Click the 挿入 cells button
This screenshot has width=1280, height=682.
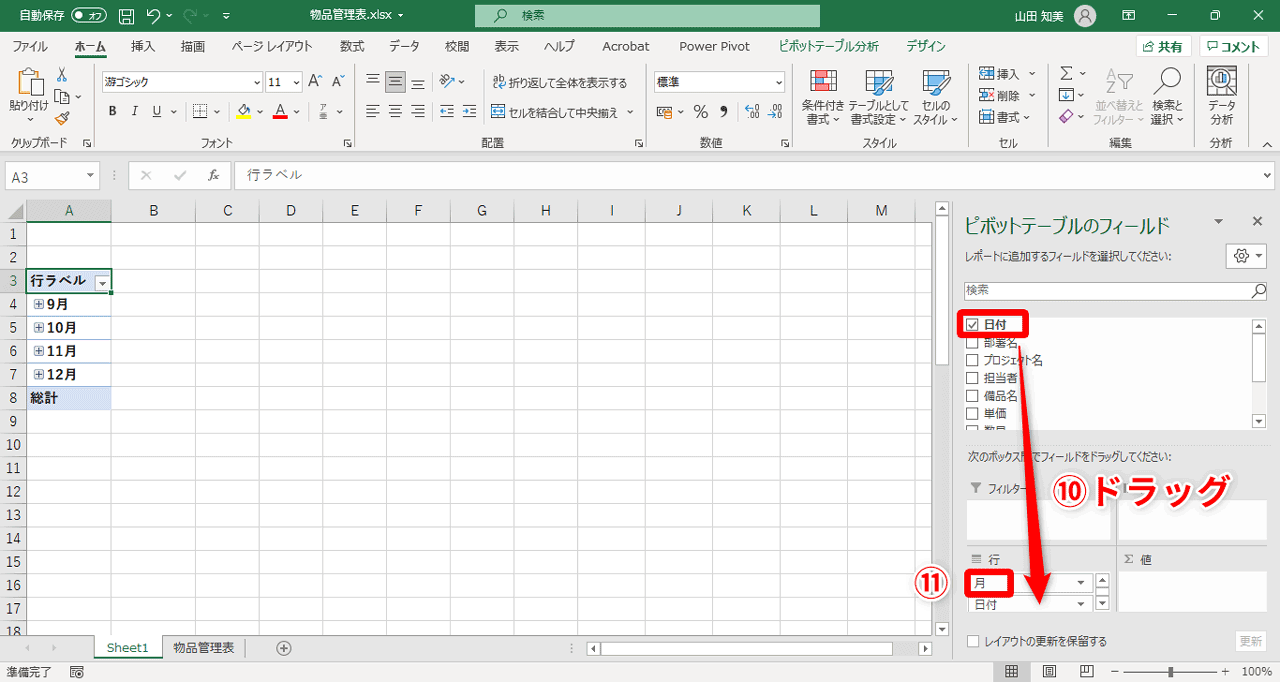pyautogui.click(x=1007, y=74)
